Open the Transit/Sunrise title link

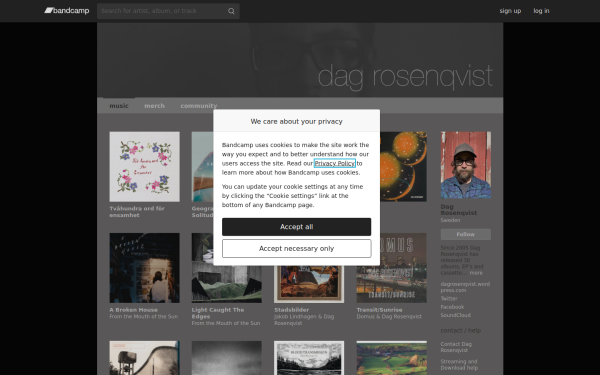(x=380, y=310)
